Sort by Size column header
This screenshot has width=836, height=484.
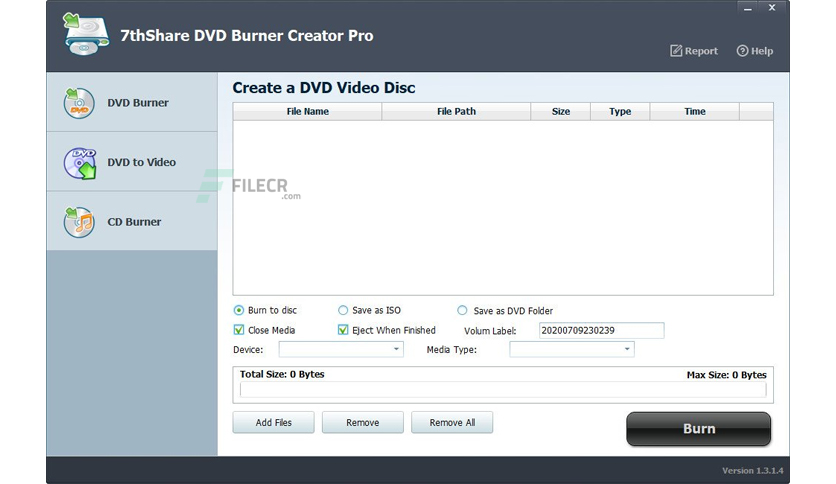pyautogui.click(x=561, y=111)
